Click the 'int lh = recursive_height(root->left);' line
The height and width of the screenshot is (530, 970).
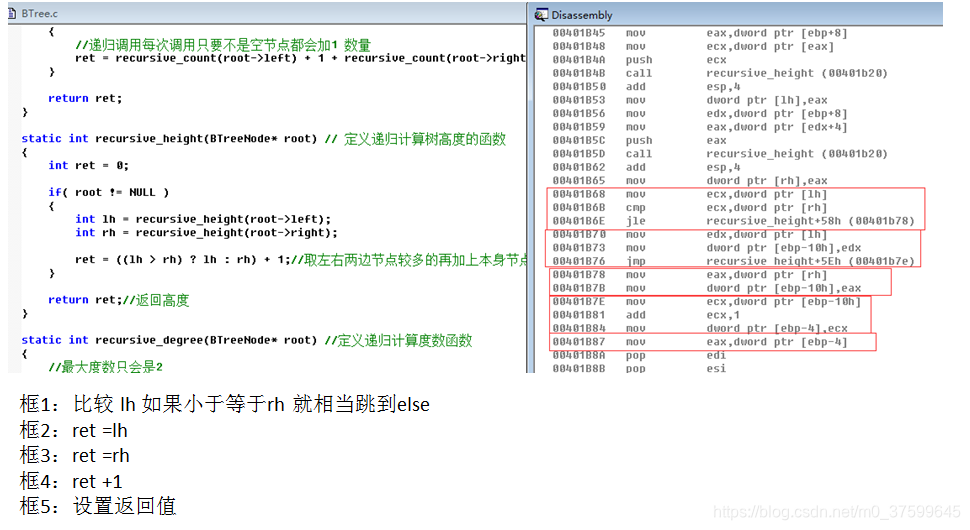click(203, 219)
